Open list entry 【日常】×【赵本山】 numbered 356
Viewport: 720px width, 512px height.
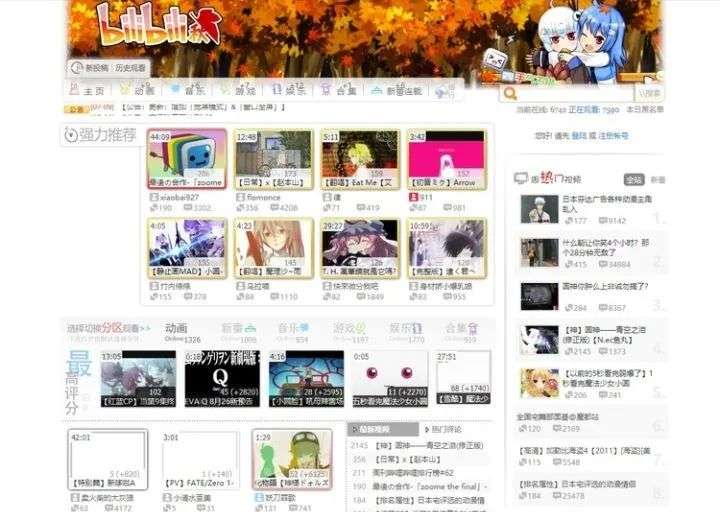click(x=396, y=459)
